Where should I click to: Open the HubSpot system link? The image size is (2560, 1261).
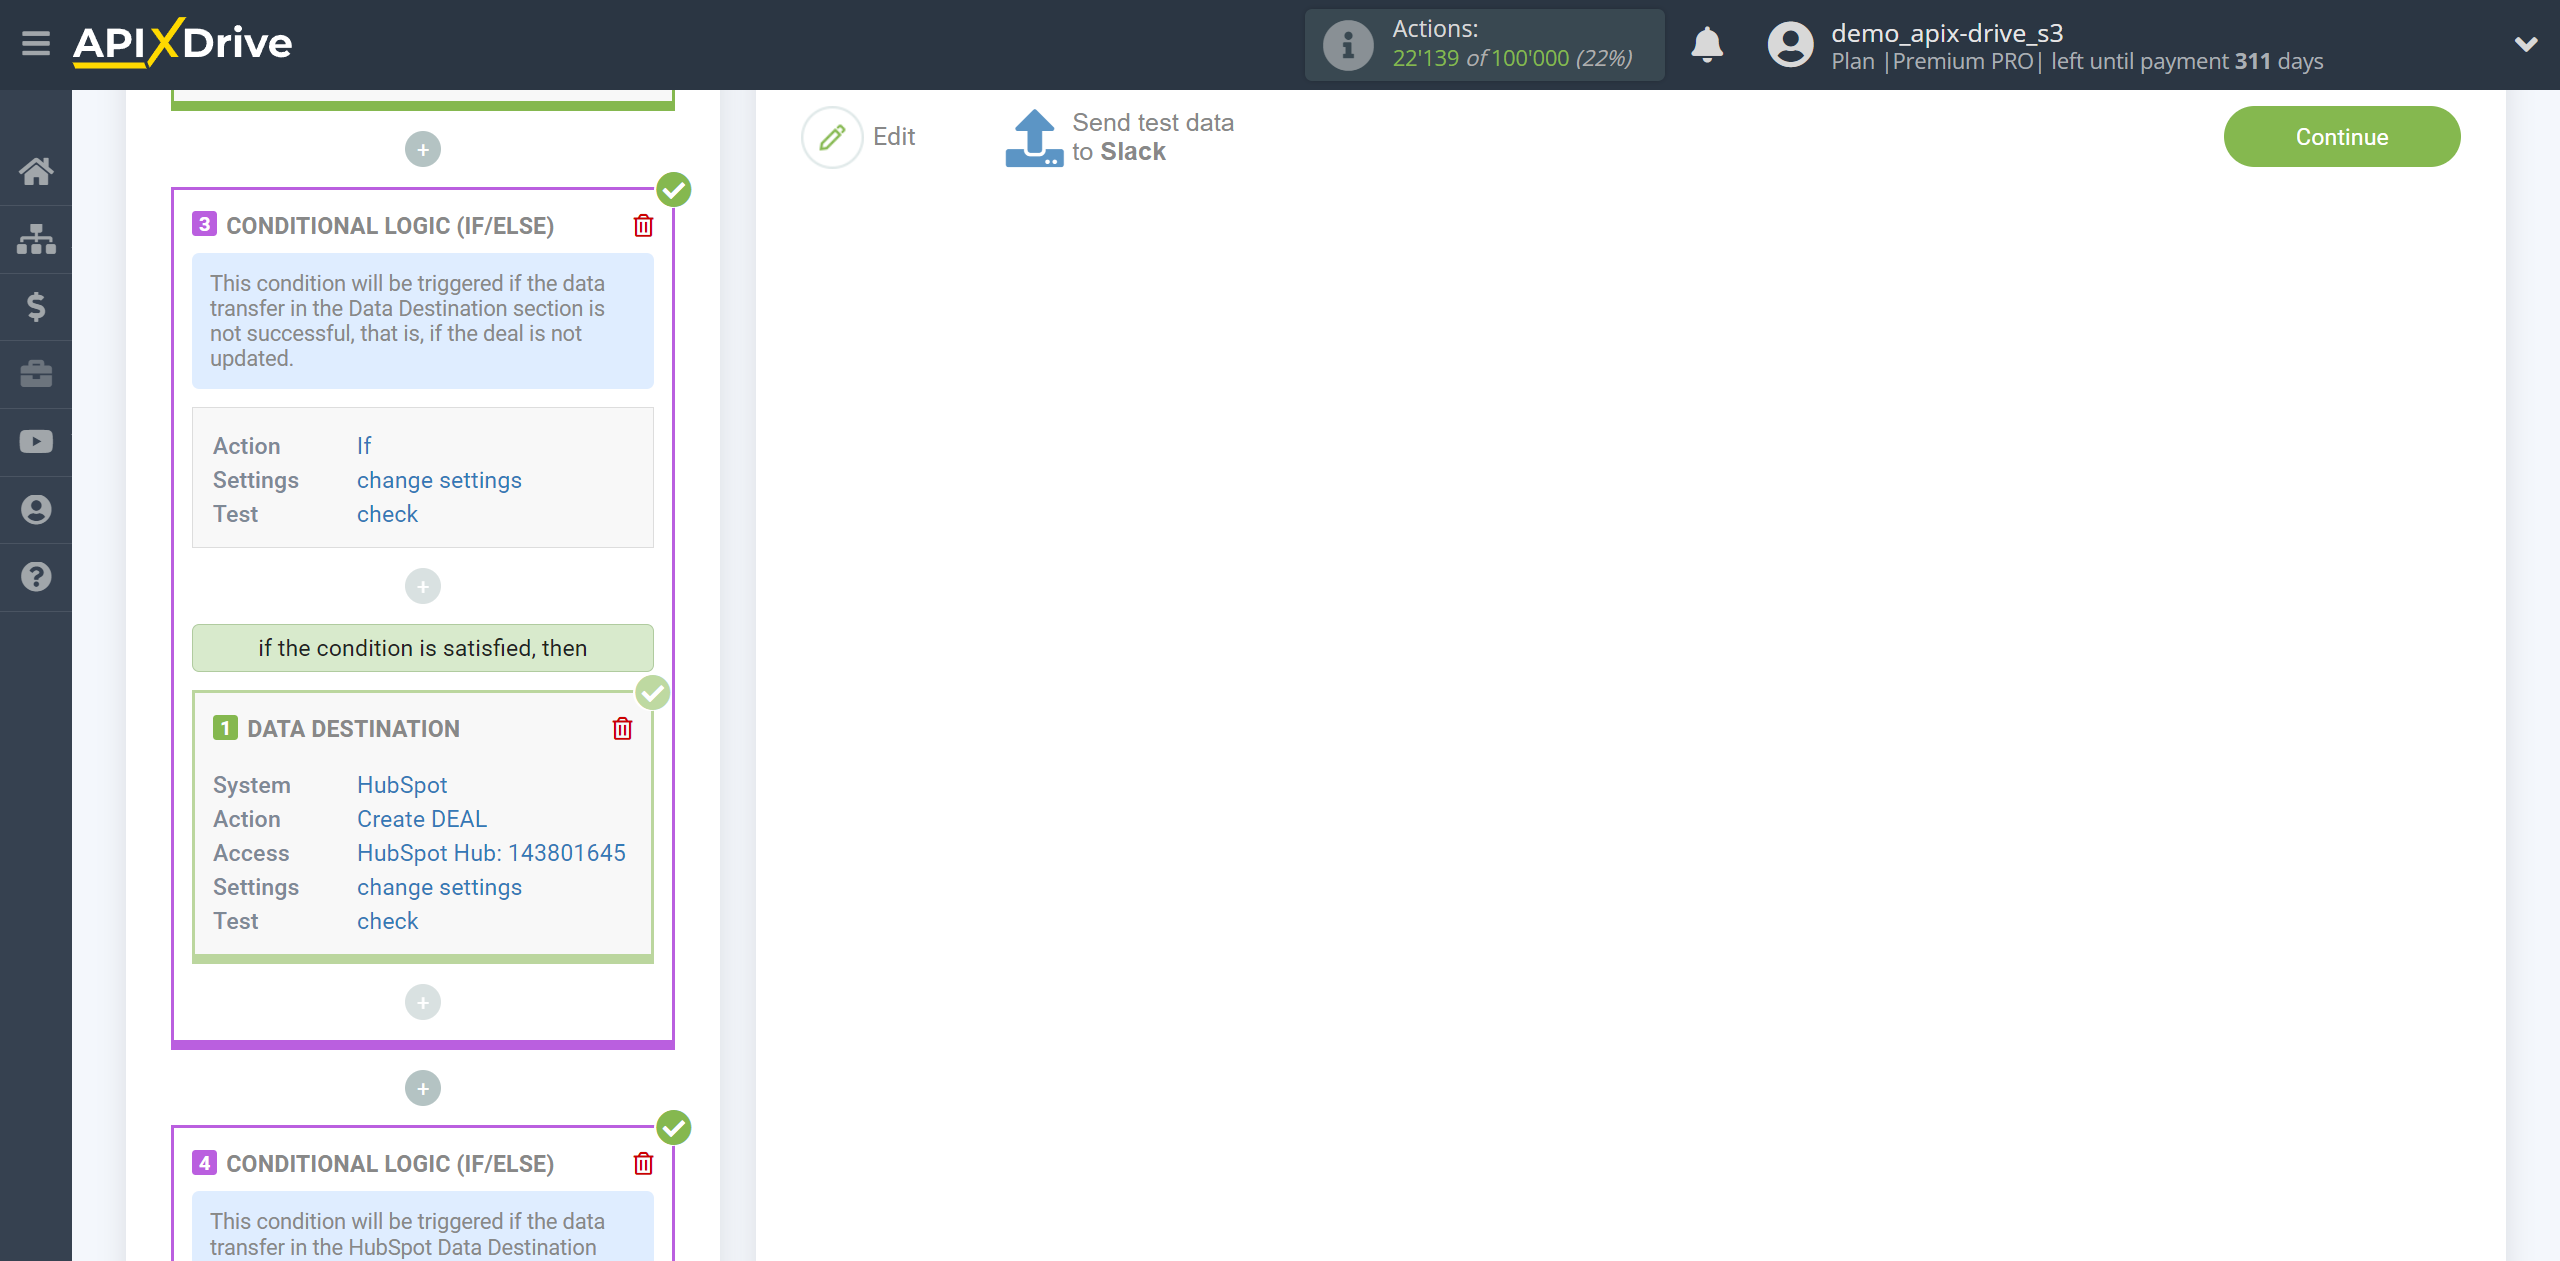click(402, 785)
